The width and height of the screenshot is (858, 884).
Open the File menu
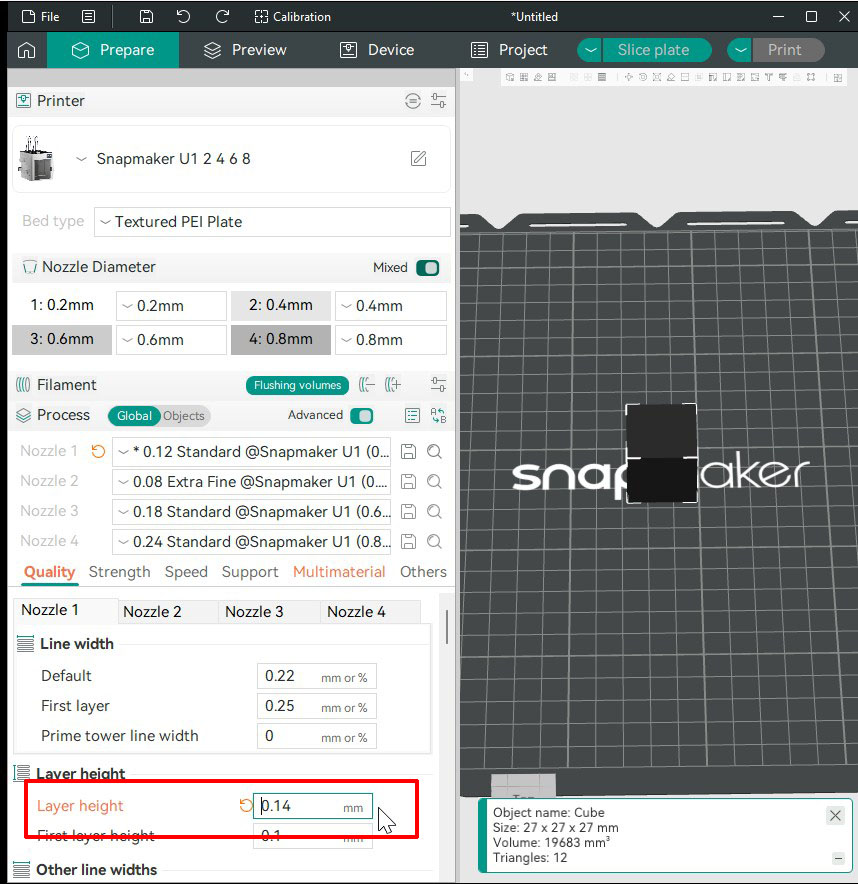pyautogui.click(x=41, y=16)
